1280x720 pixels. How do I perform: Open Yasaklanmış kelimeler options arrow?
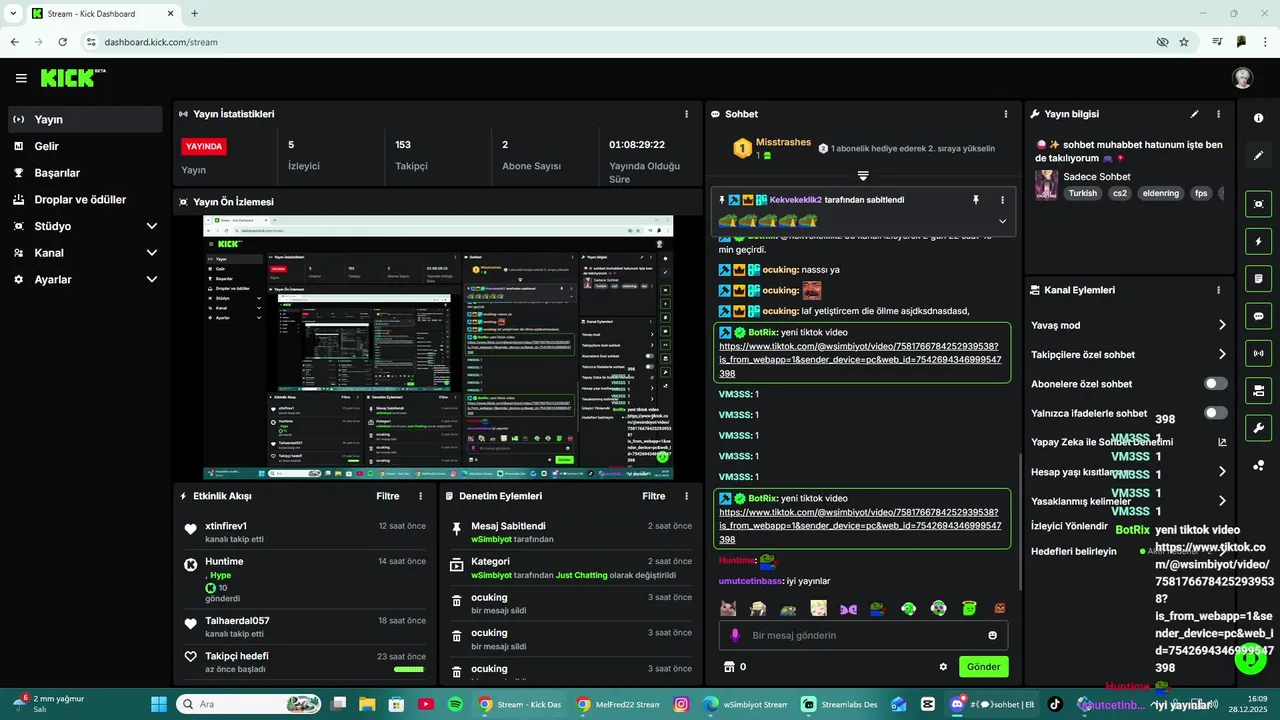coord(1222,501)
